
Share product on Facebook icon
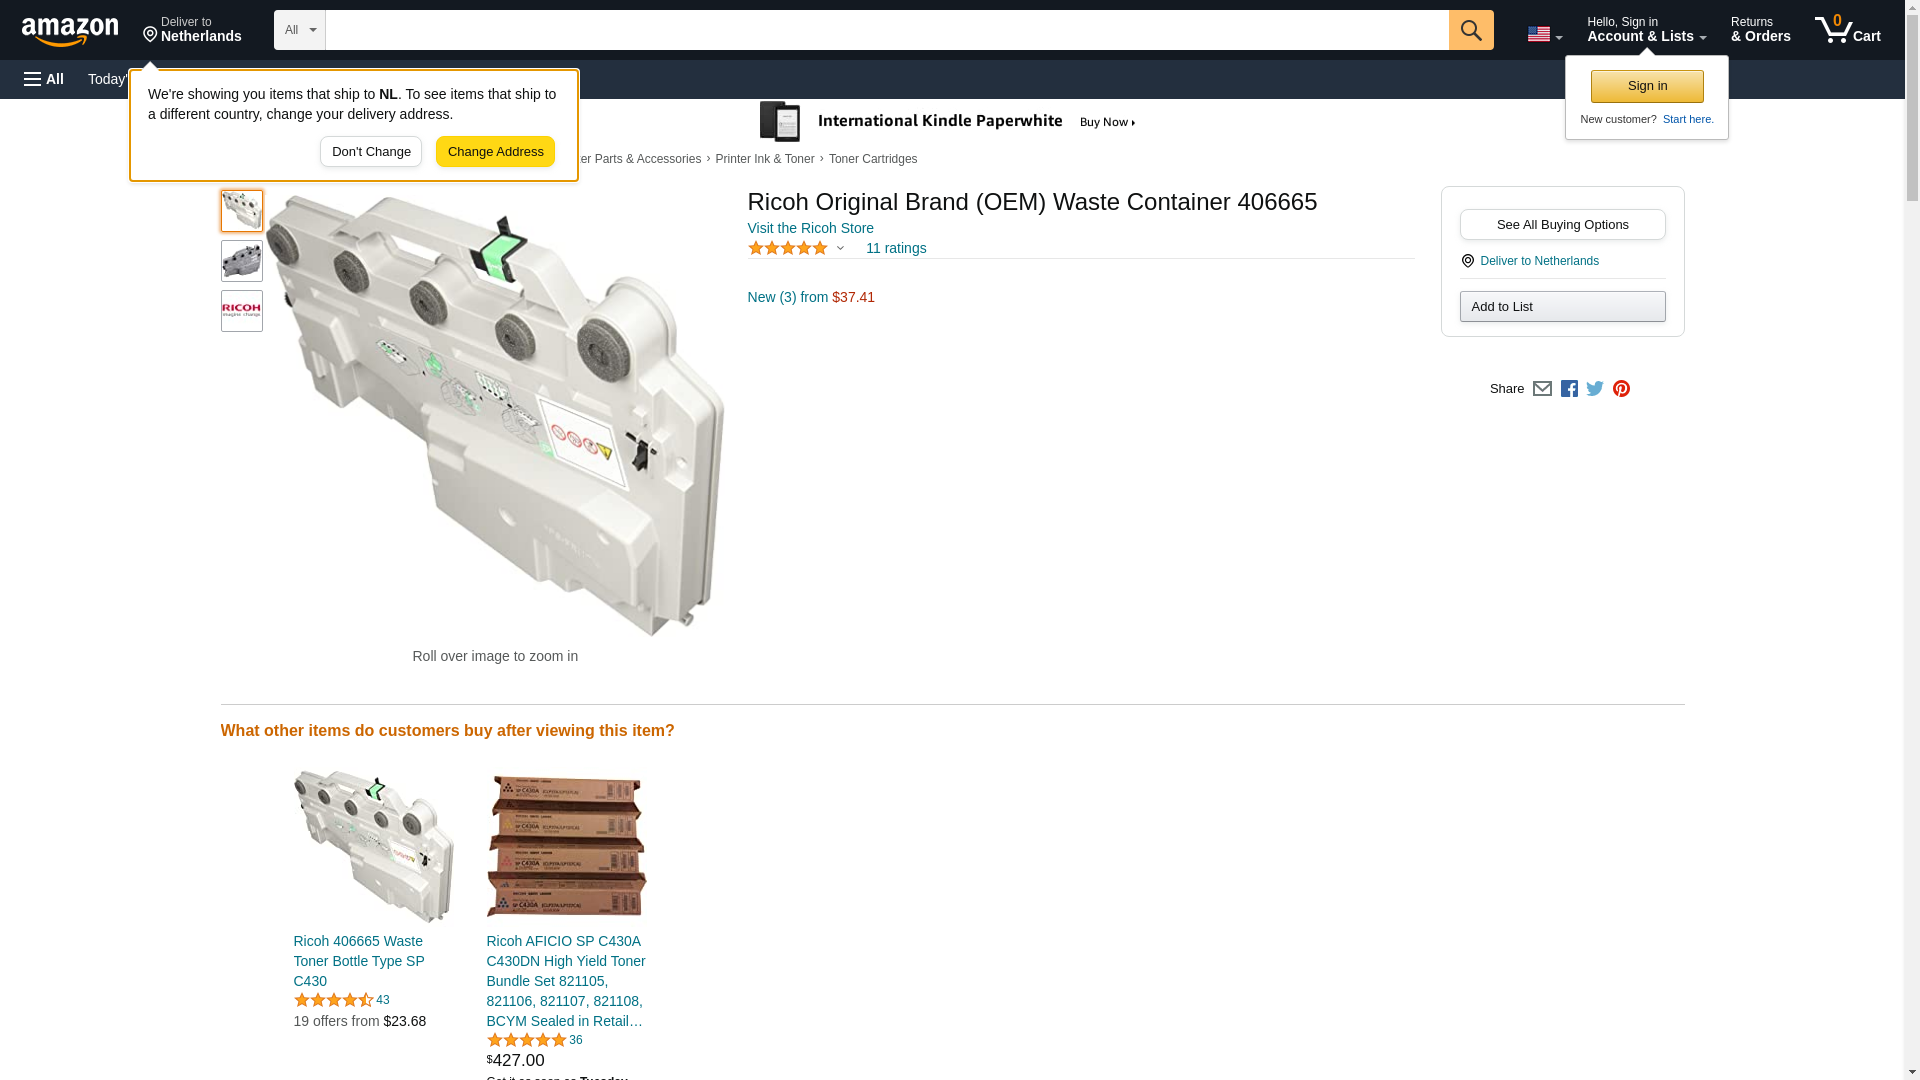click(x=1569, y=389)
